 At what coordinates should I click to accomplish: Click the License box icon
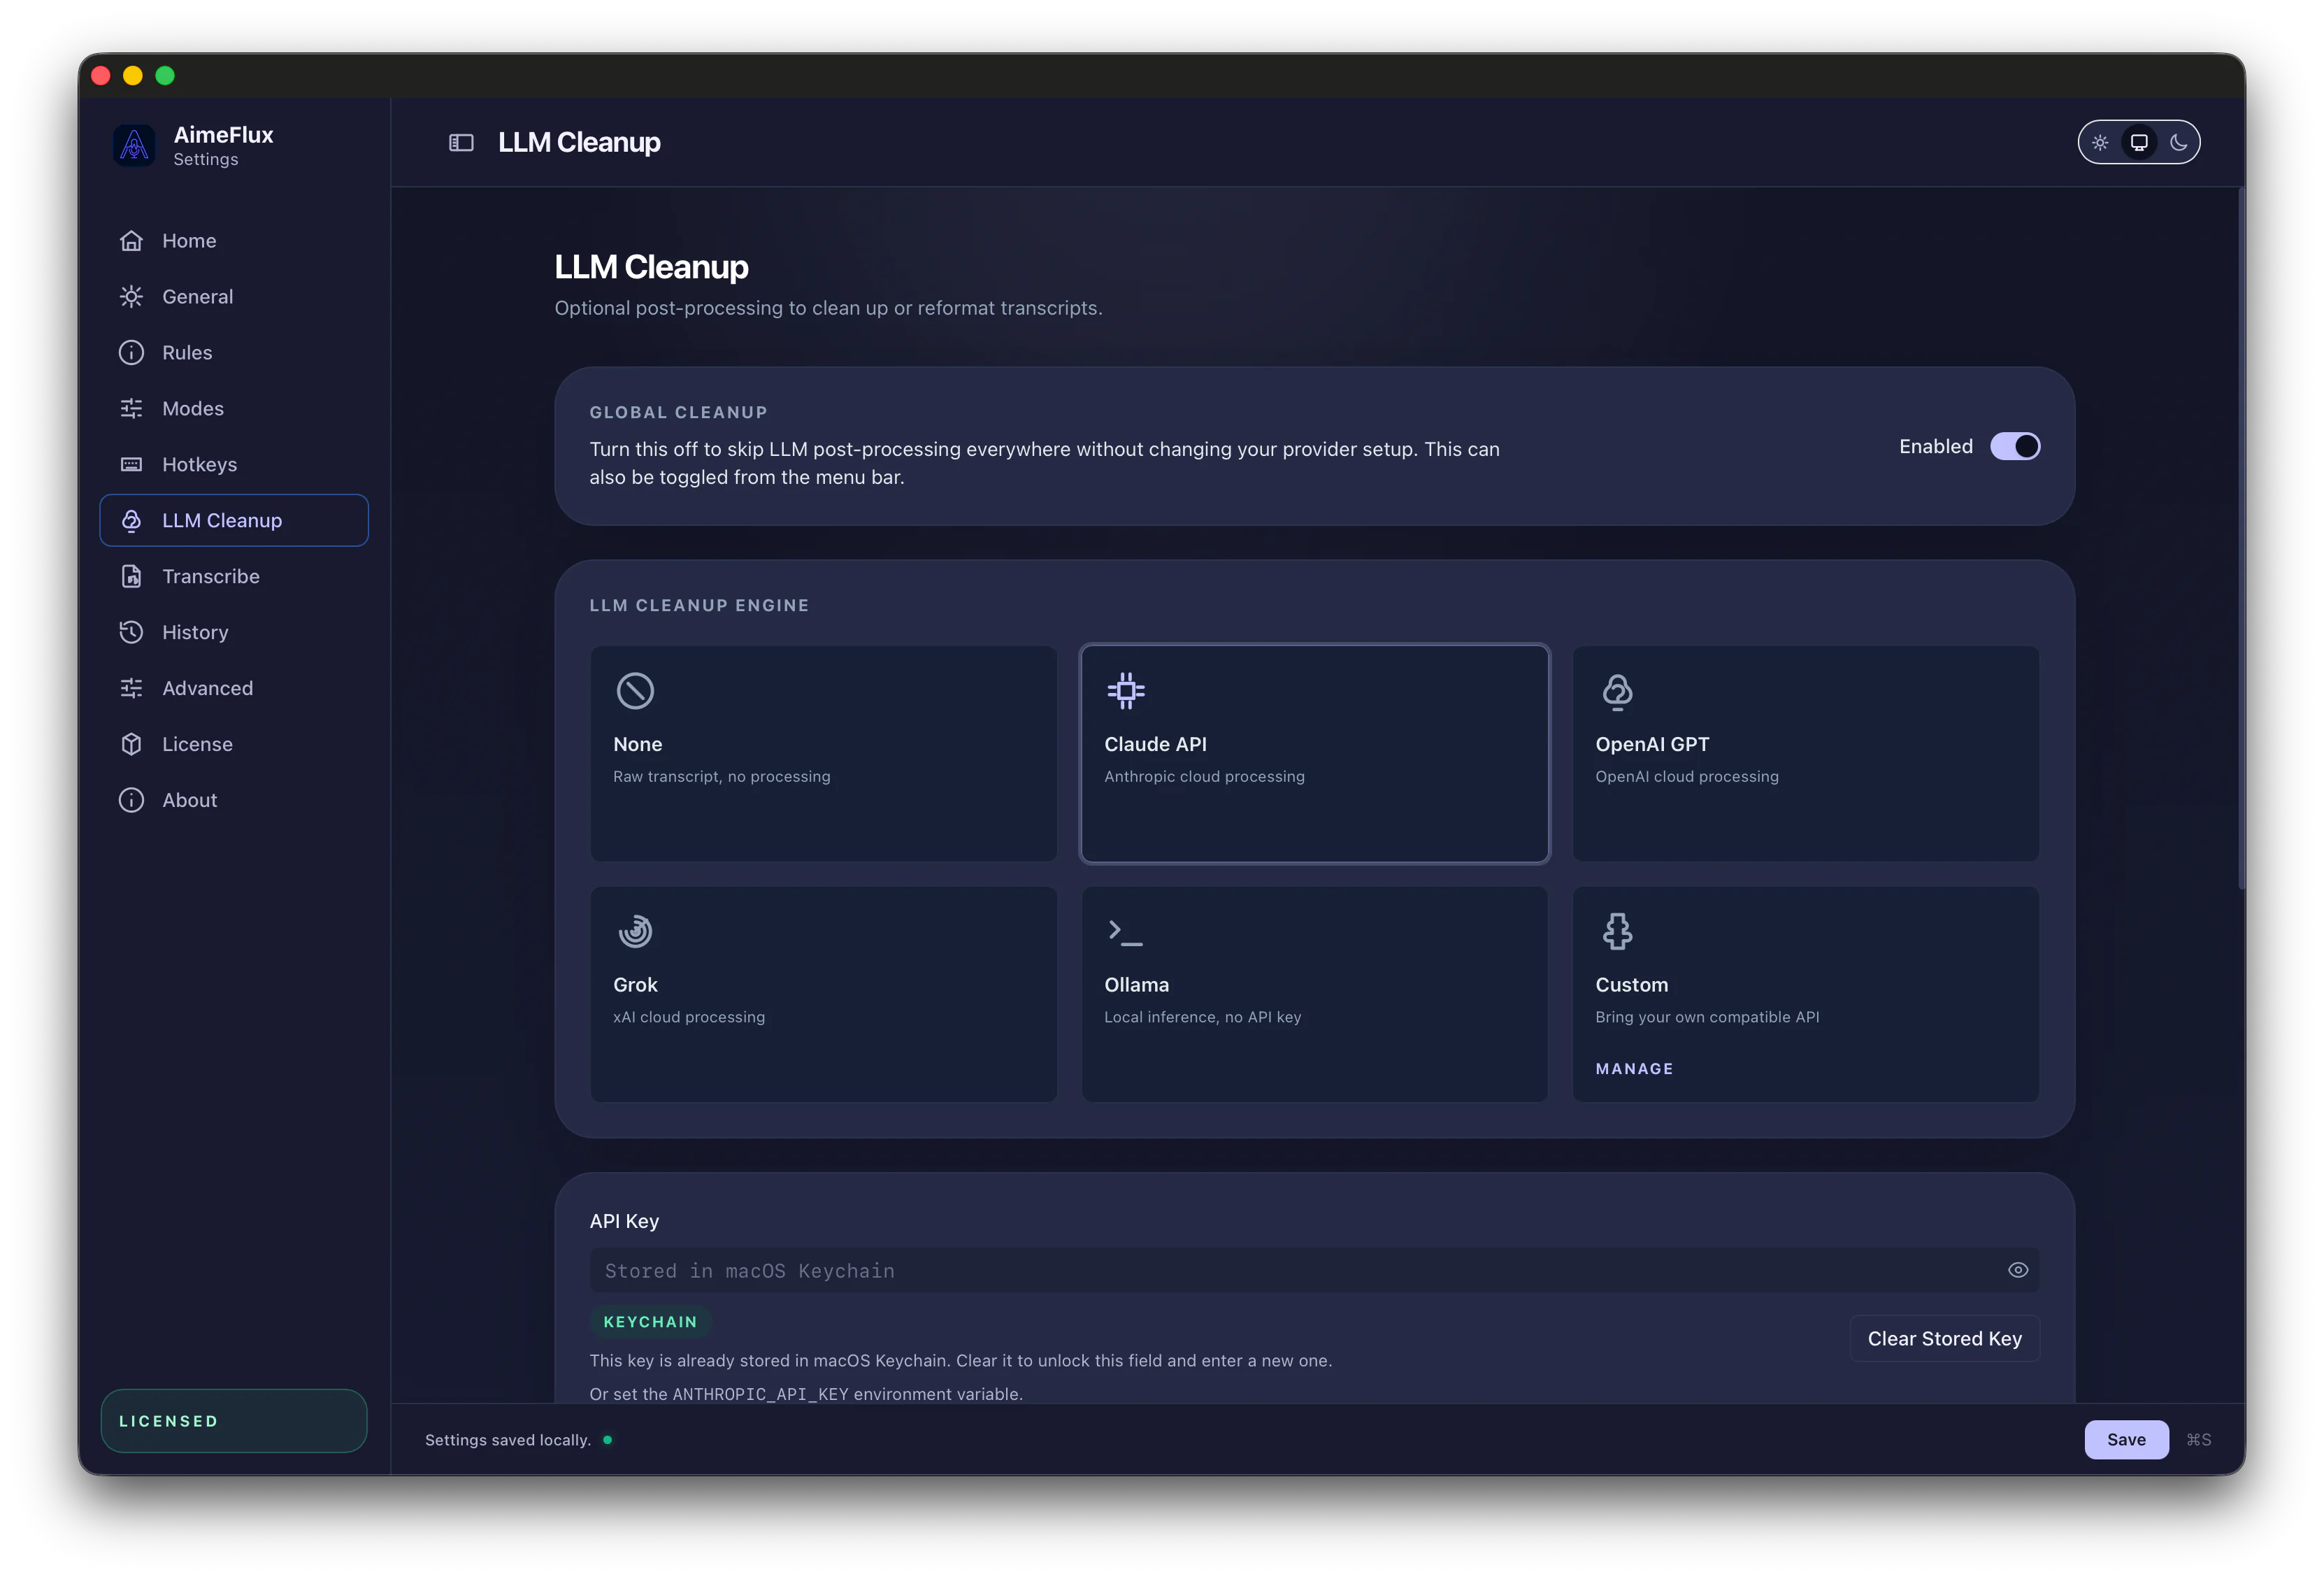coord(131,745)
